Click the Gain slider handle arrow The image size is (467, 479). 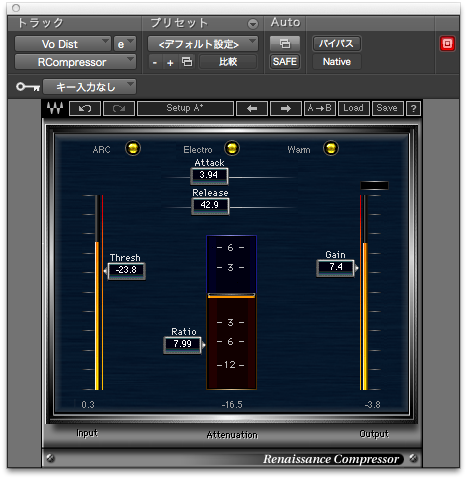pos(357,268)
